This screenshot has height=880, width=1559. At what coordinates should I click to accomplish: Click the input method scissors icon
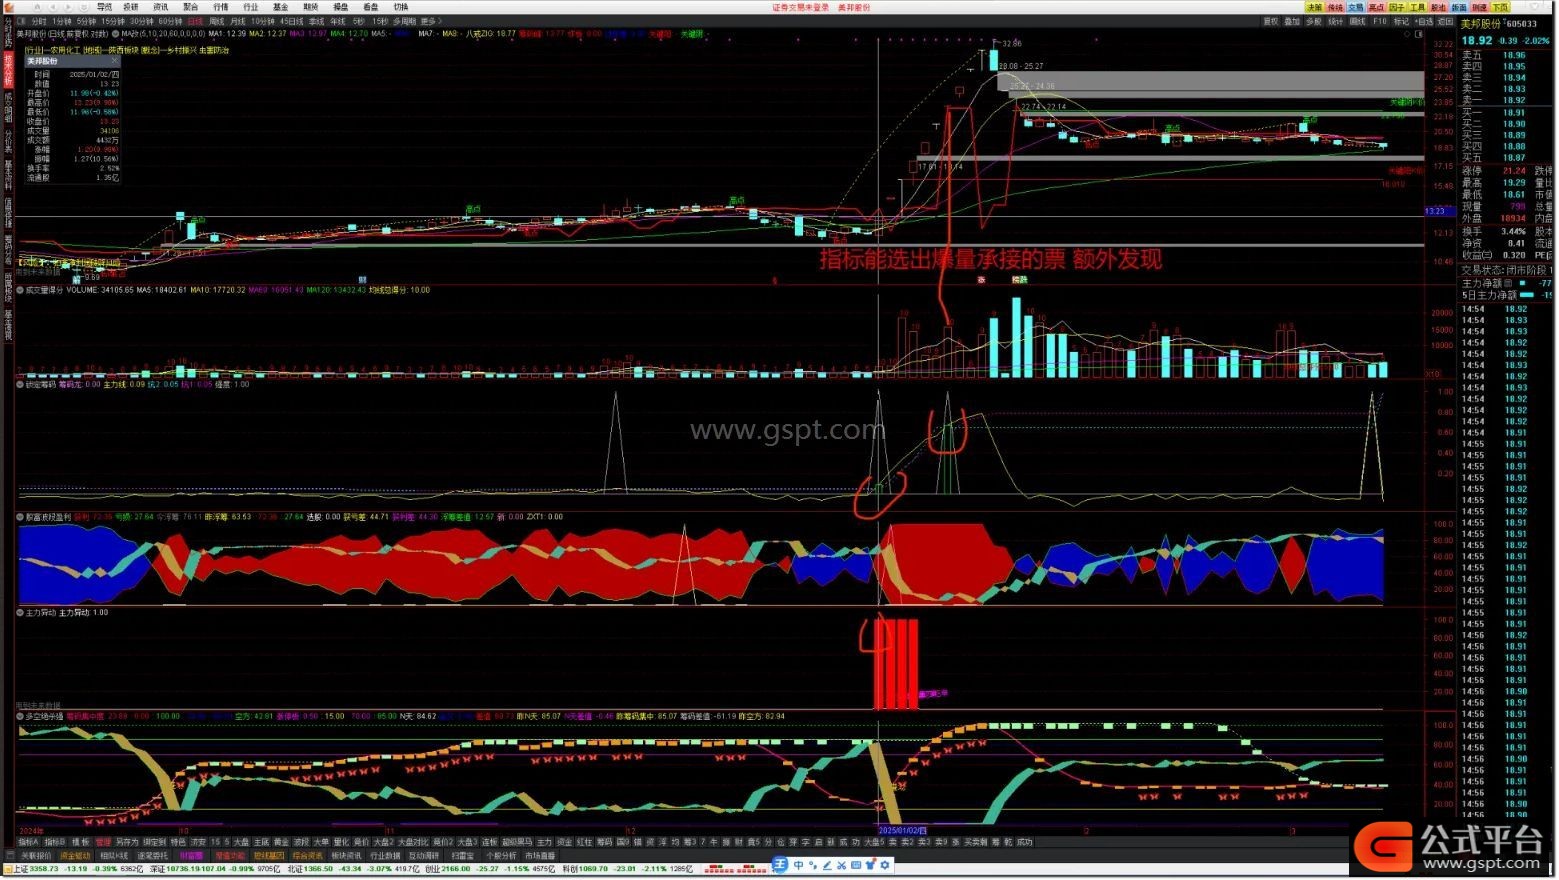[841, 866]
